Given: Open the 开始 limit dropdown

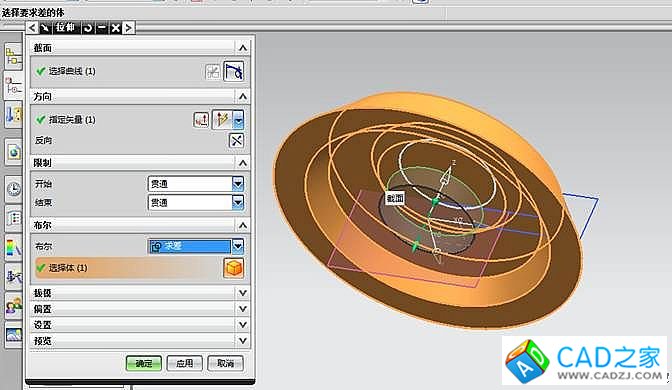Looking at the screenshot, I should coord(237,184).
